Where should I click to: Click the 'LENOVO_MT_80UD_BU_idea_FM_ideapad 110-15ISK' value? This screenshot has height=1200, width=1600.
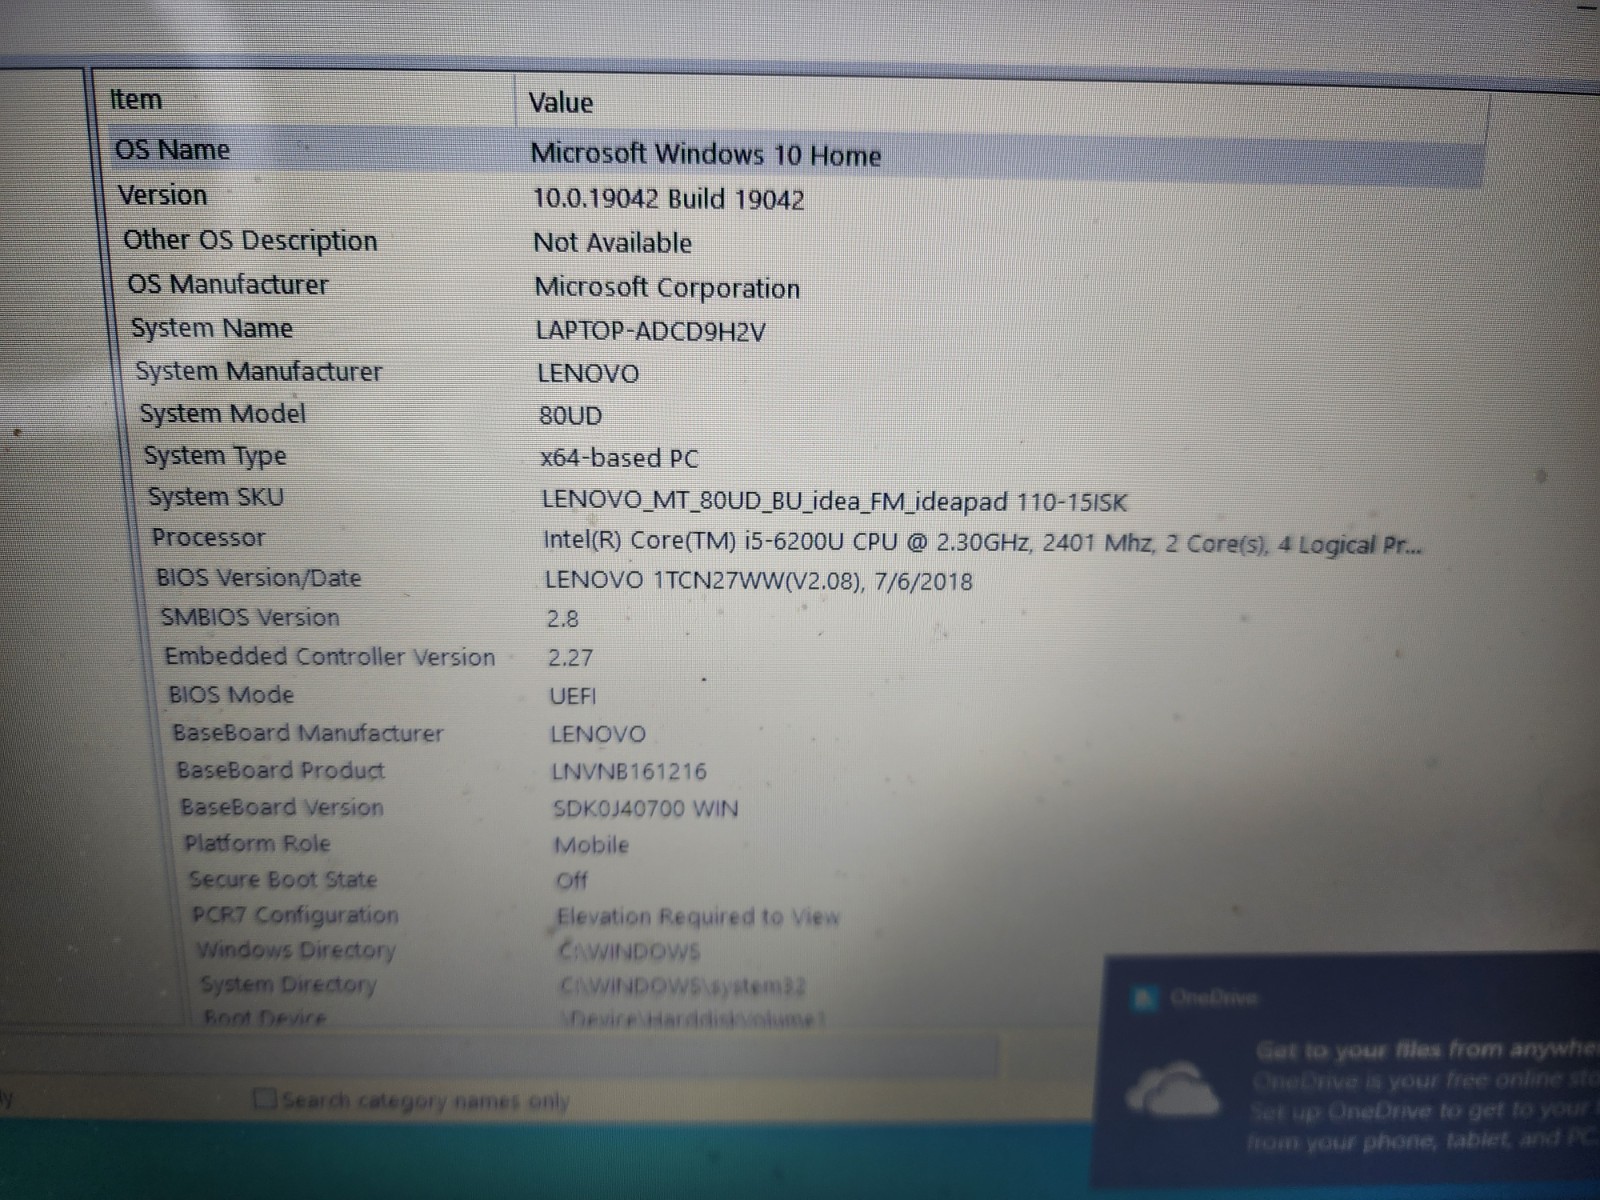coord(834,501)
